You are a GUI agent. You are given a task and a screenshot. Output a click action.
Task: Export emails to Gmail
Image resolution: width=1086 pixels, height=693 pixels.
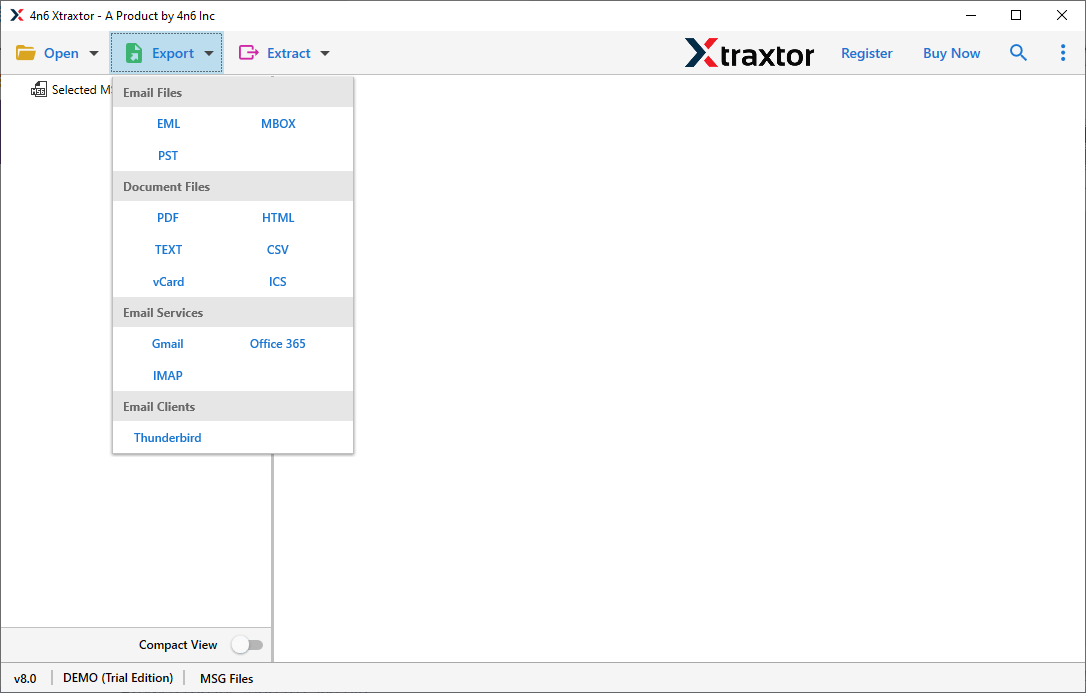click(167, 343)
